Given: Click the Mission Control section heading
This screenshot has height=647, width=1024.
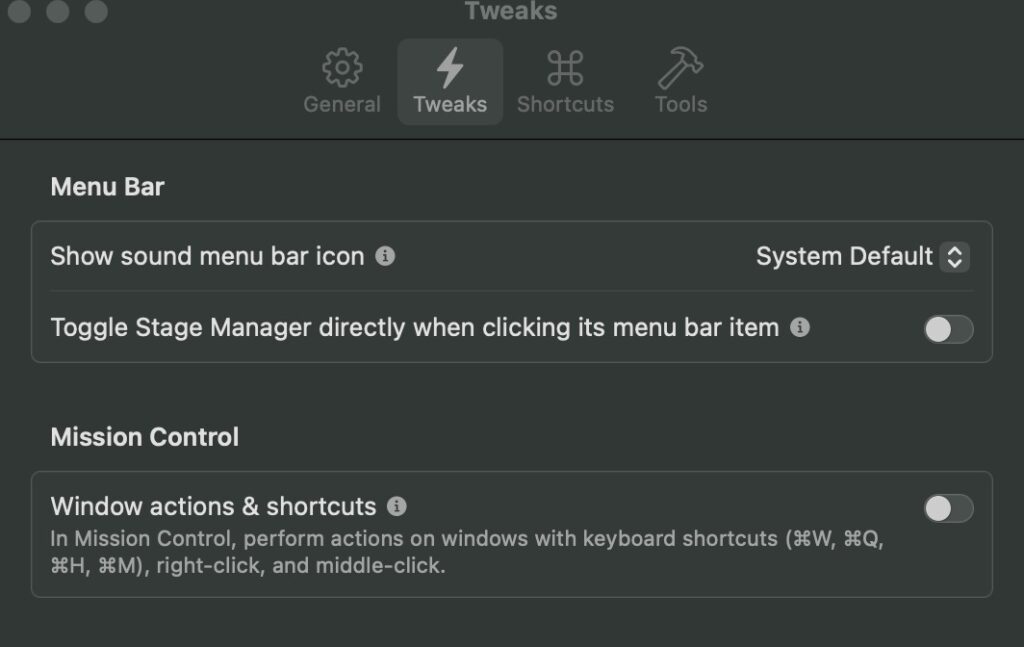Looking at the screenshot, I should point(145,437).
